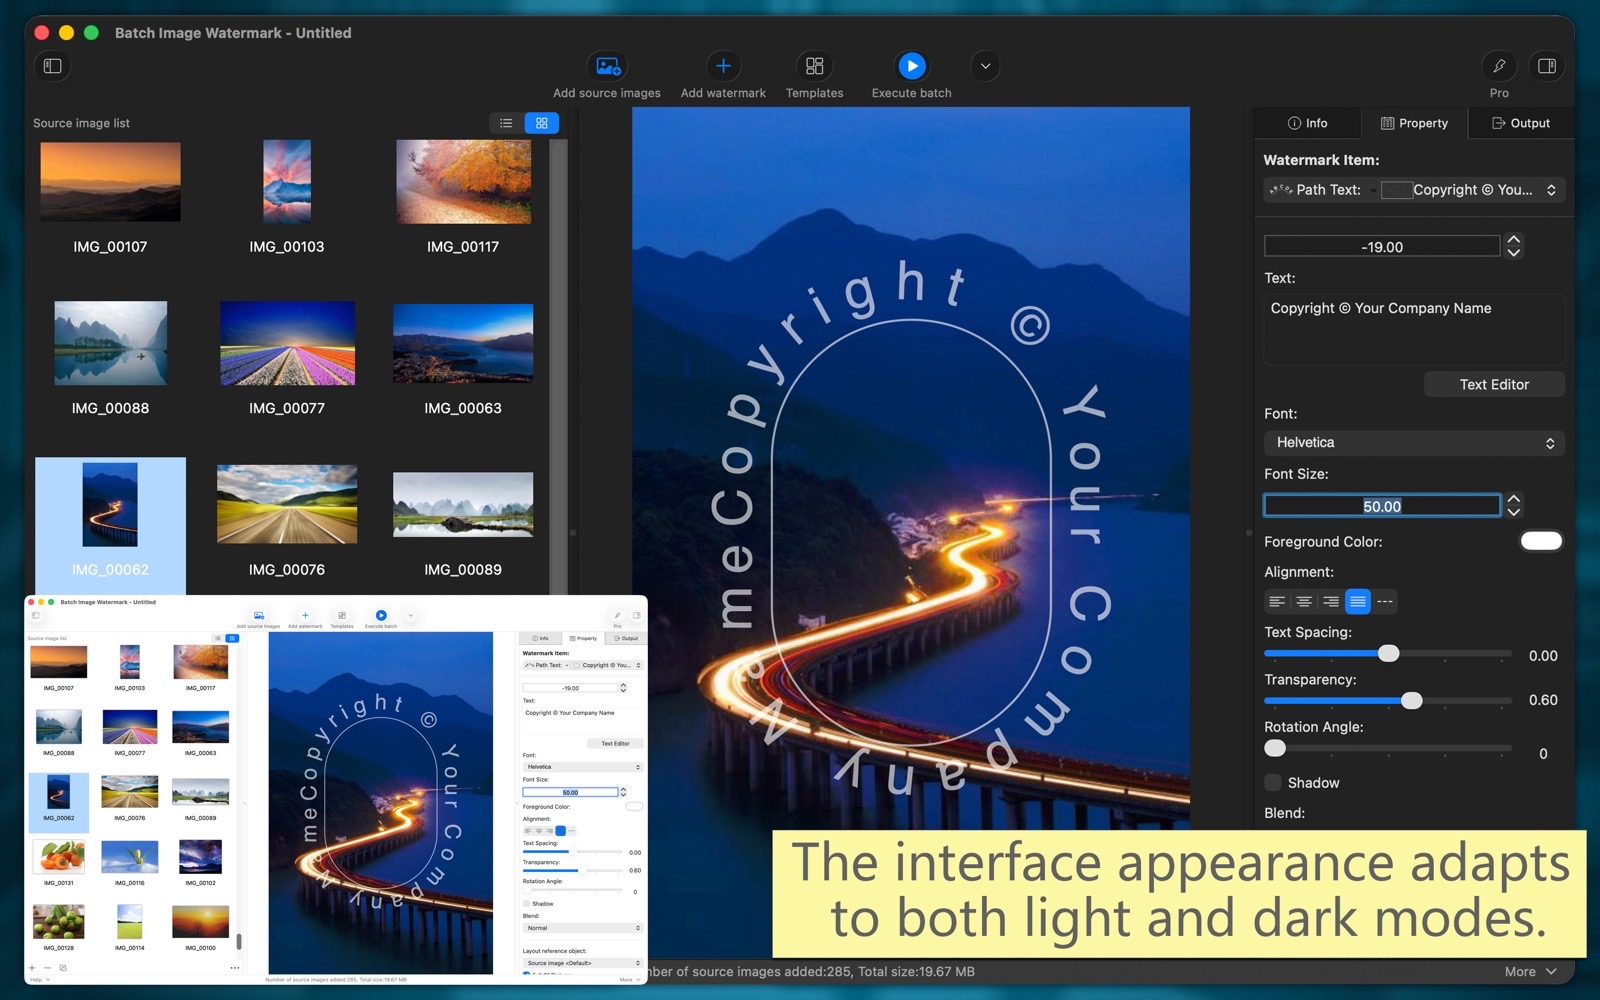The image size is (1600, 1000).
Task: Switch to the Output tab
Action: 1520,123
